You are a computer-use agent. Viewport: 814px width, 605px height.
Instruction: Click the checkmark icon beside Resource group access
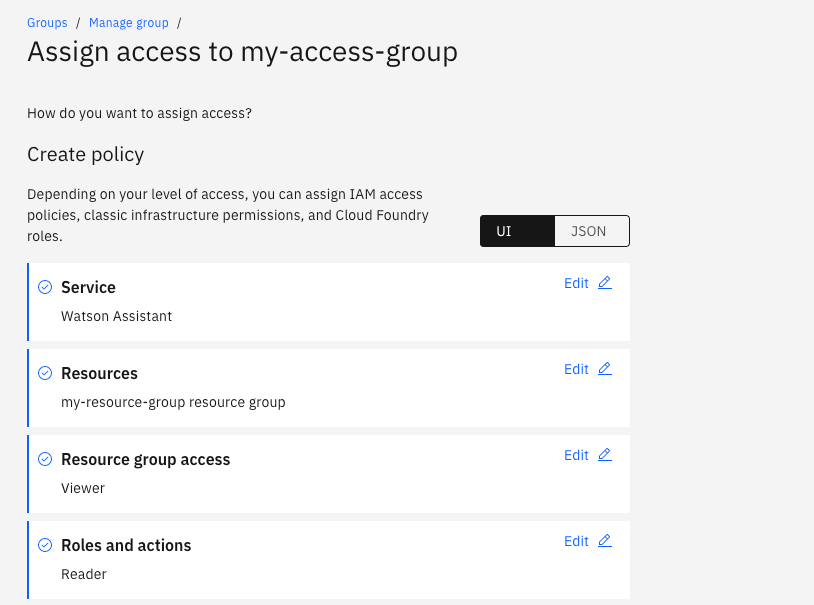(45, 459)
